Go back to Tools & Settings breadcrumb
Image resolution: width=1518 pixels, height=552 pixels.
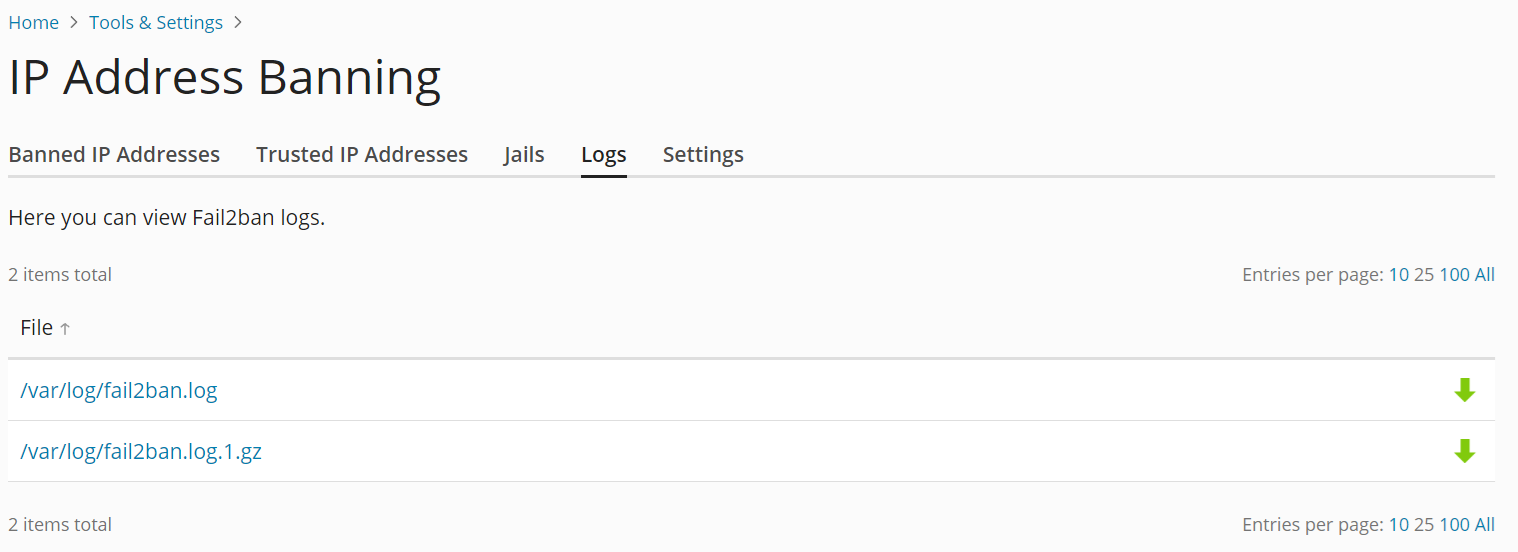156,22
